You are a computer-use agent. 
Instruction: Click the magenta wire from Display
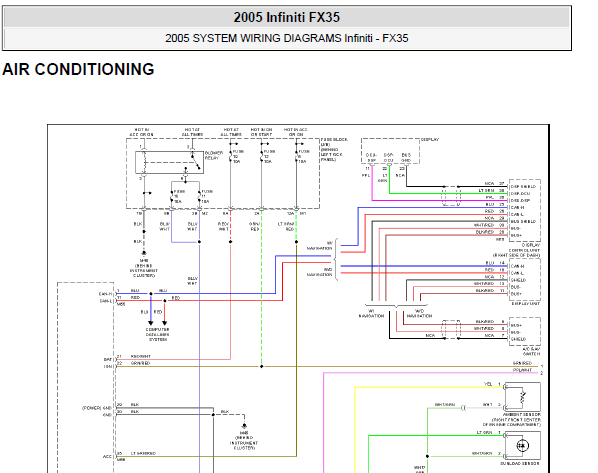click(372, 184)
